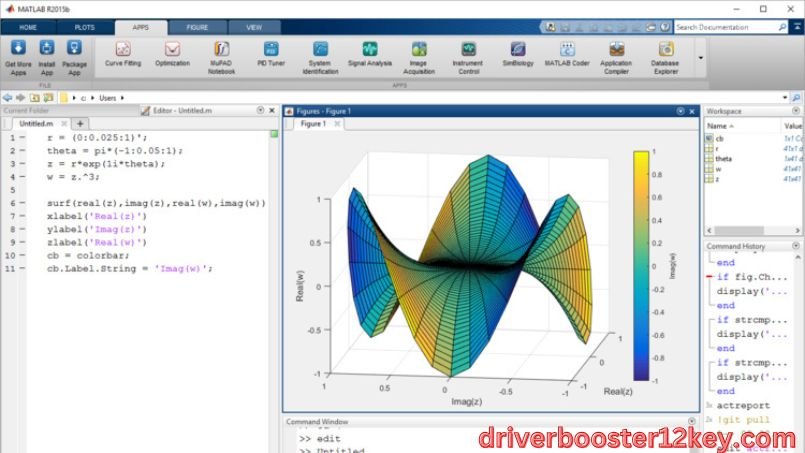Image resolution: width=805 pixels, height=453 pixels.
Task: Launch the Optimization app
Action: (172, 54)
